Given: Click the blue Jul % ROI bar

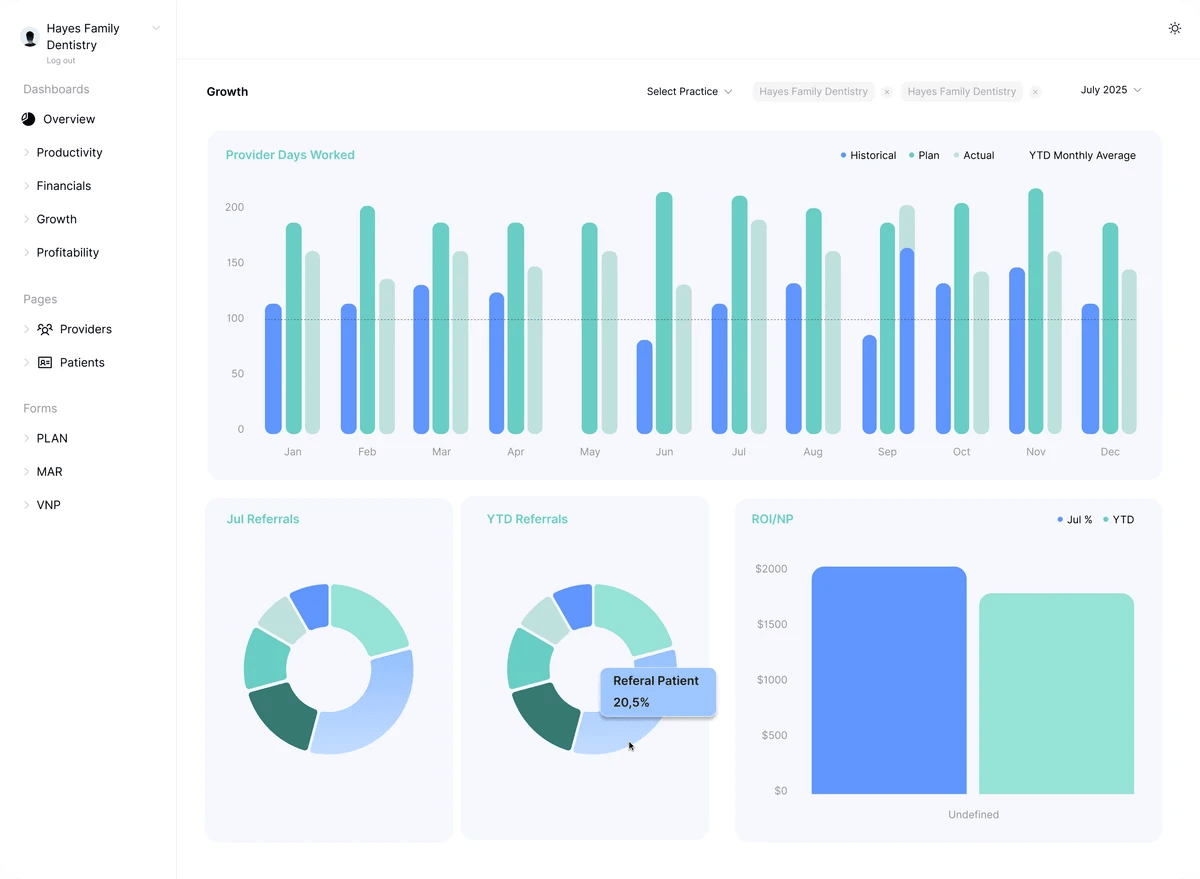Looking at the screenshot, I should coord(889,680).
